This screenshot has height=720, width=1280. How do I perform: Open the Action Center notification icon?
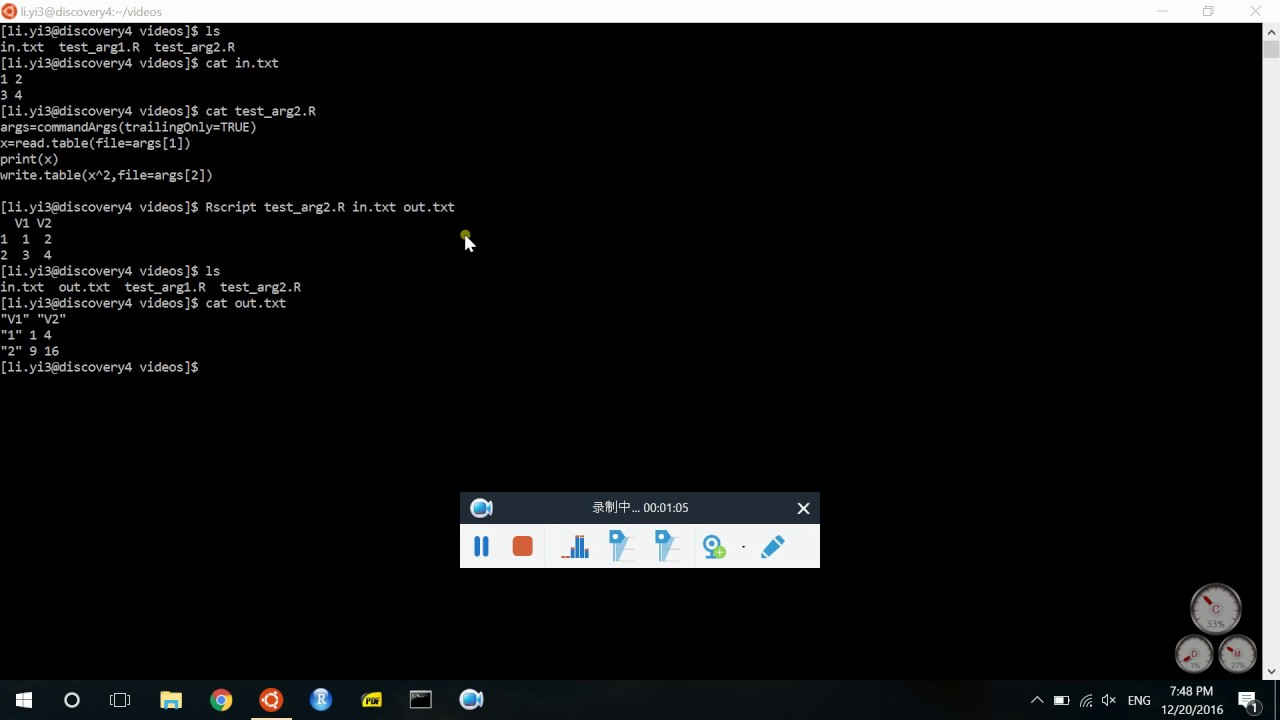point(1248,700)
